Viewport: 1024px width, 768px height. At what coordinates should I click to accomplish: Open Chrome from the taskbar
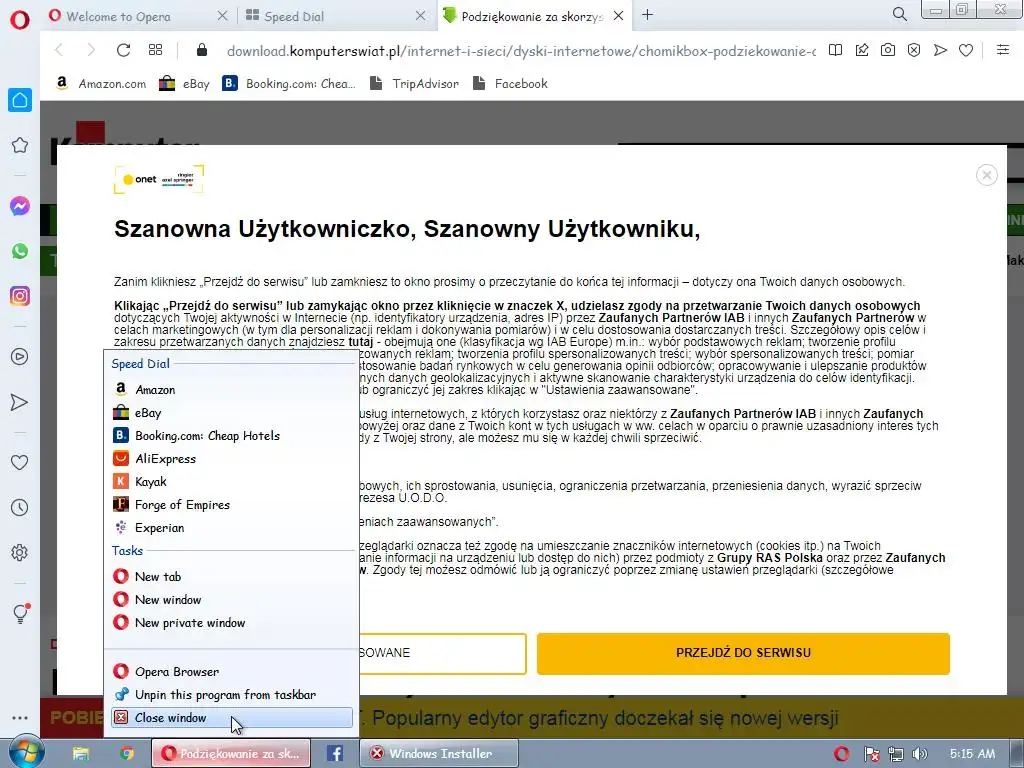click(x=127, y=754)
